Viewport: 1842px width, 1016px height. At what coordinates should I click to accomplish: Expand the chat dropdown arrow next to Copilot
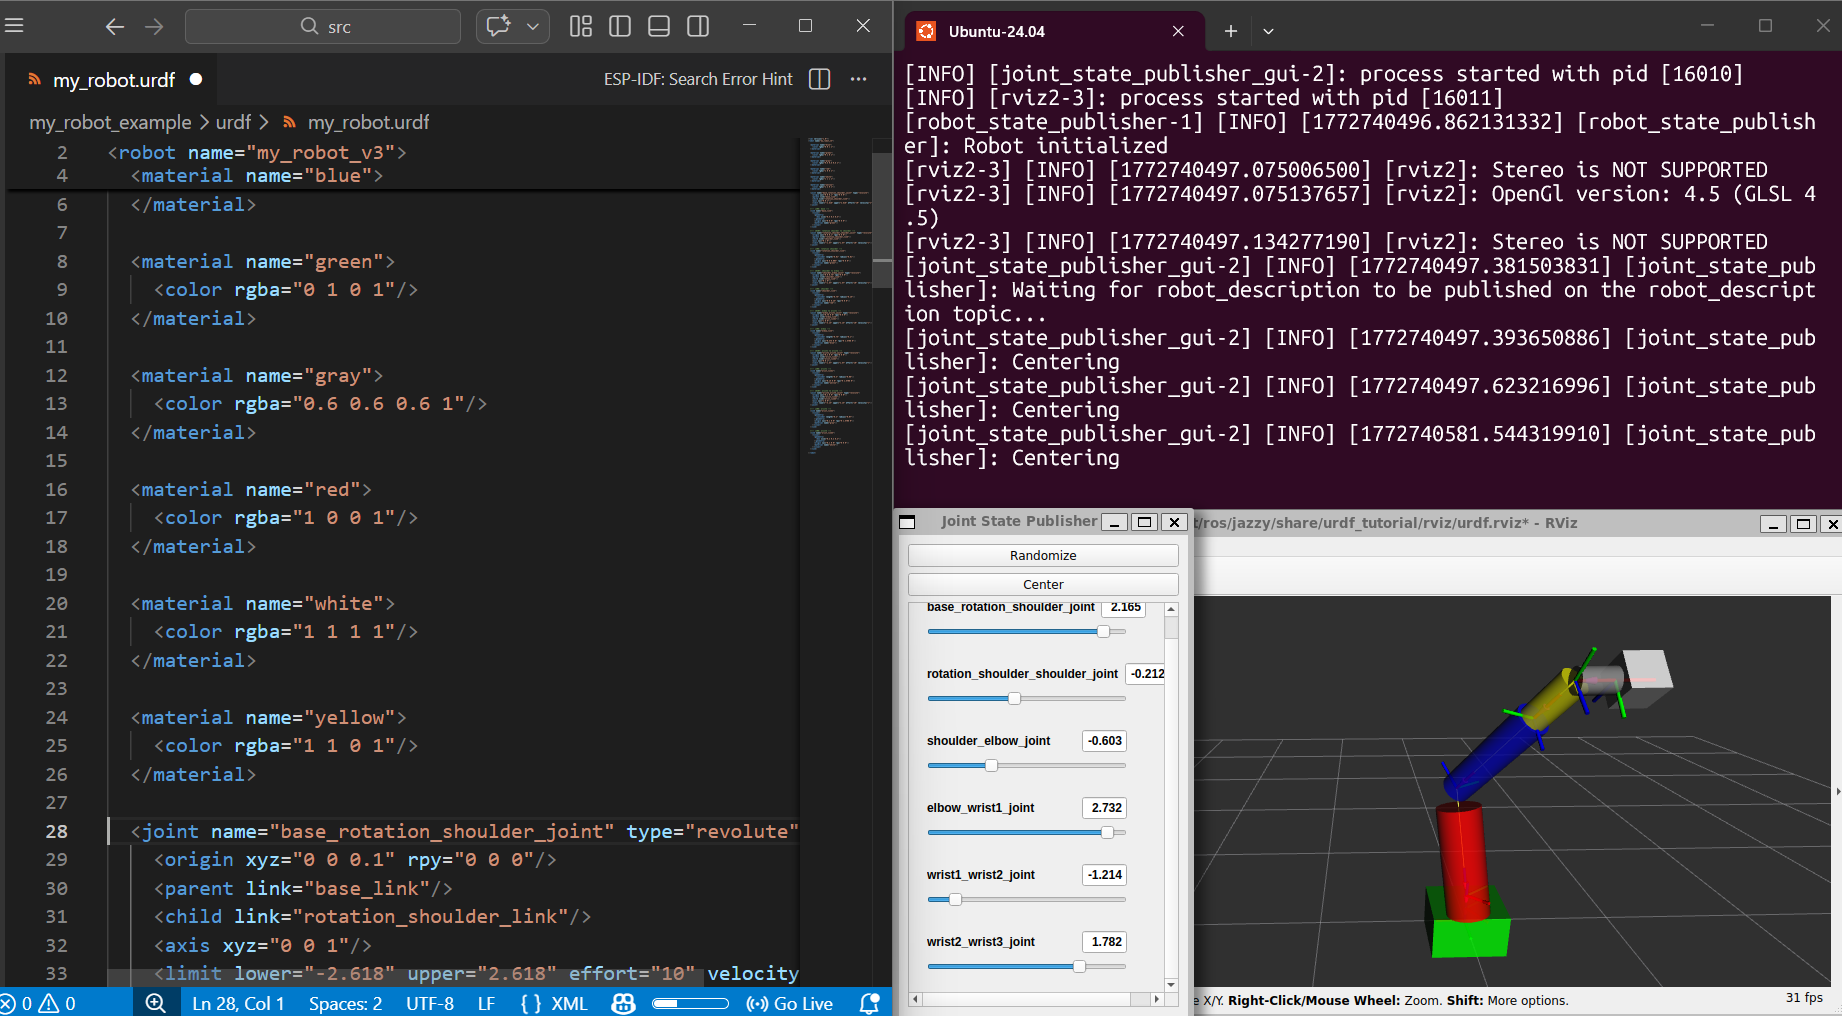533,27
